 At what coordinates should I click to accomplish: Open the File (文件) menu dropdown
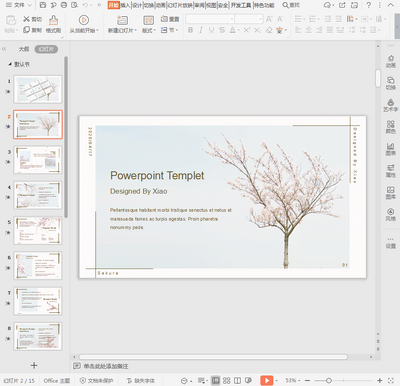click(19, 5)
